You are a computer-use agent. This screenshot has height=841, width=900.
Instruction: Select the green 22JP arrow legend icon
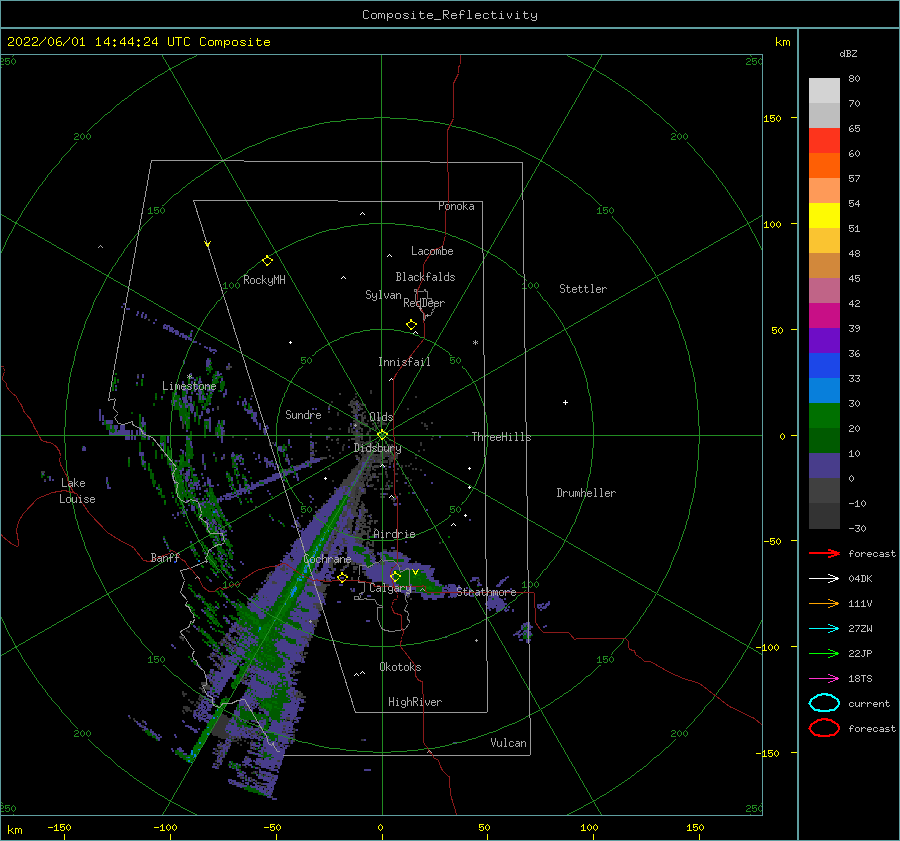tap(824, 653)
